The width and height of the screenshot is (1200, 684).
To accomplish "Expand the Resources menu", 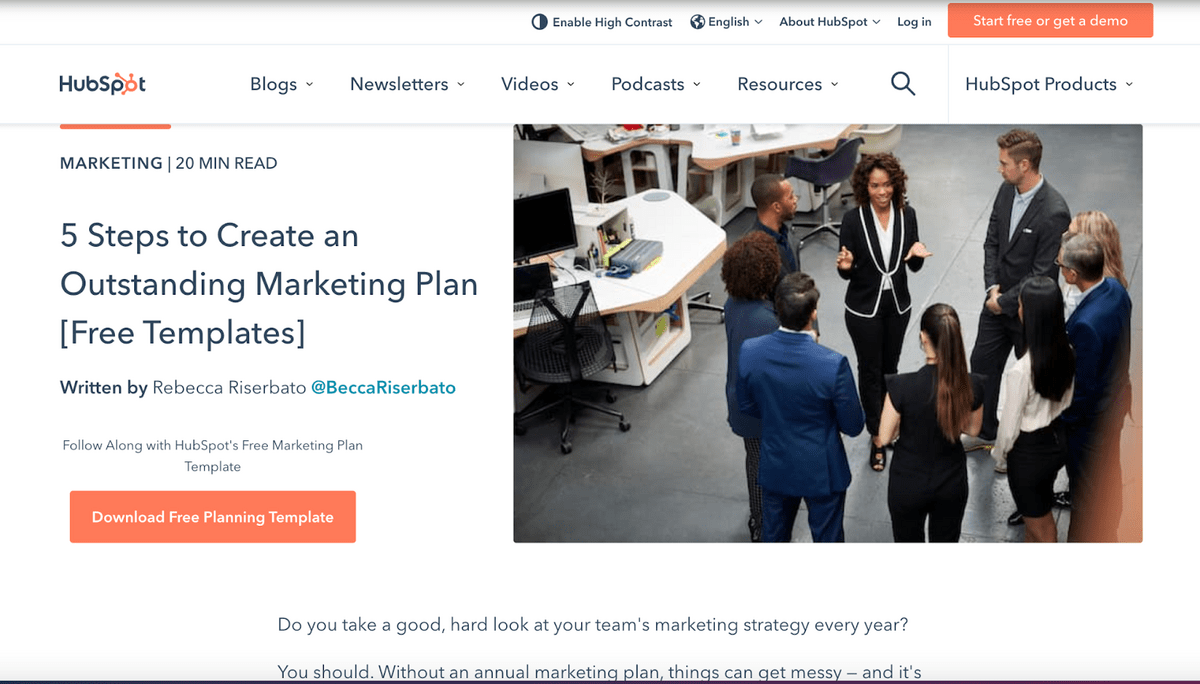I will click(x=788, y=84).
